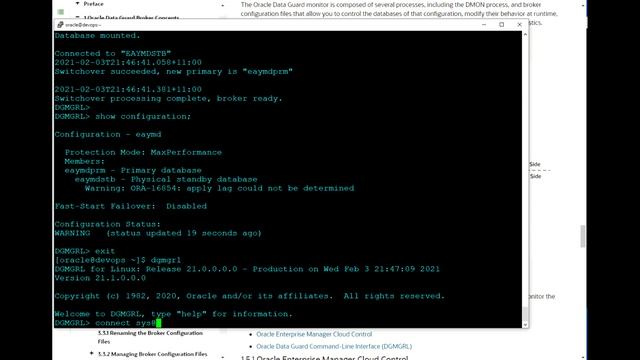The width and height of the screenshot is (640, 360).
Task: Click 'Fast-Start Failover: Disabled' line
Action: tap(131, 206)
